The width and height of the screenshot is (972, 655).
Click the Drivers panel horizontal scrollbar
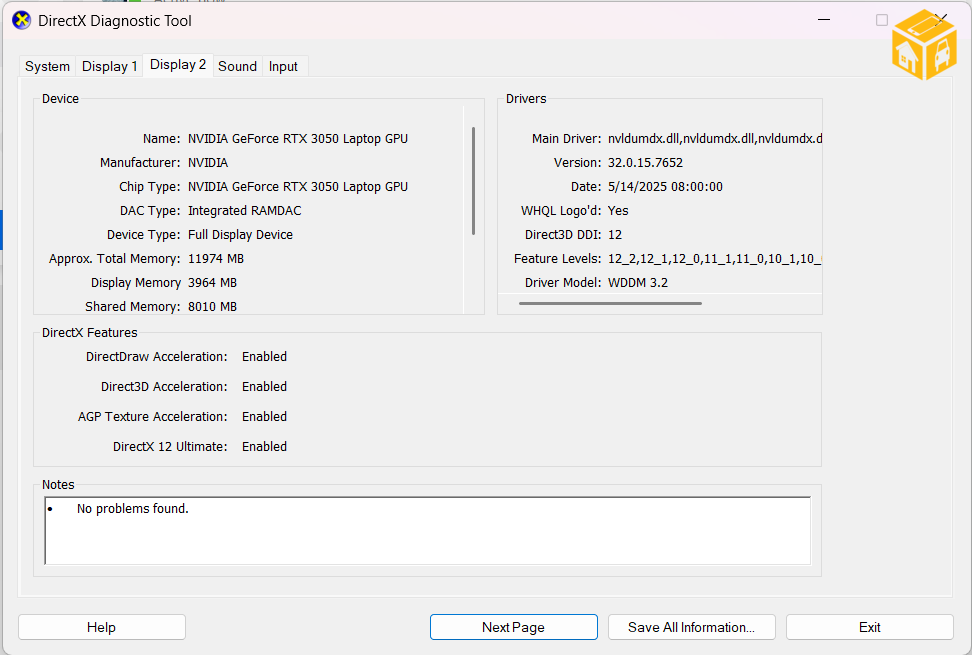[610, 303]
